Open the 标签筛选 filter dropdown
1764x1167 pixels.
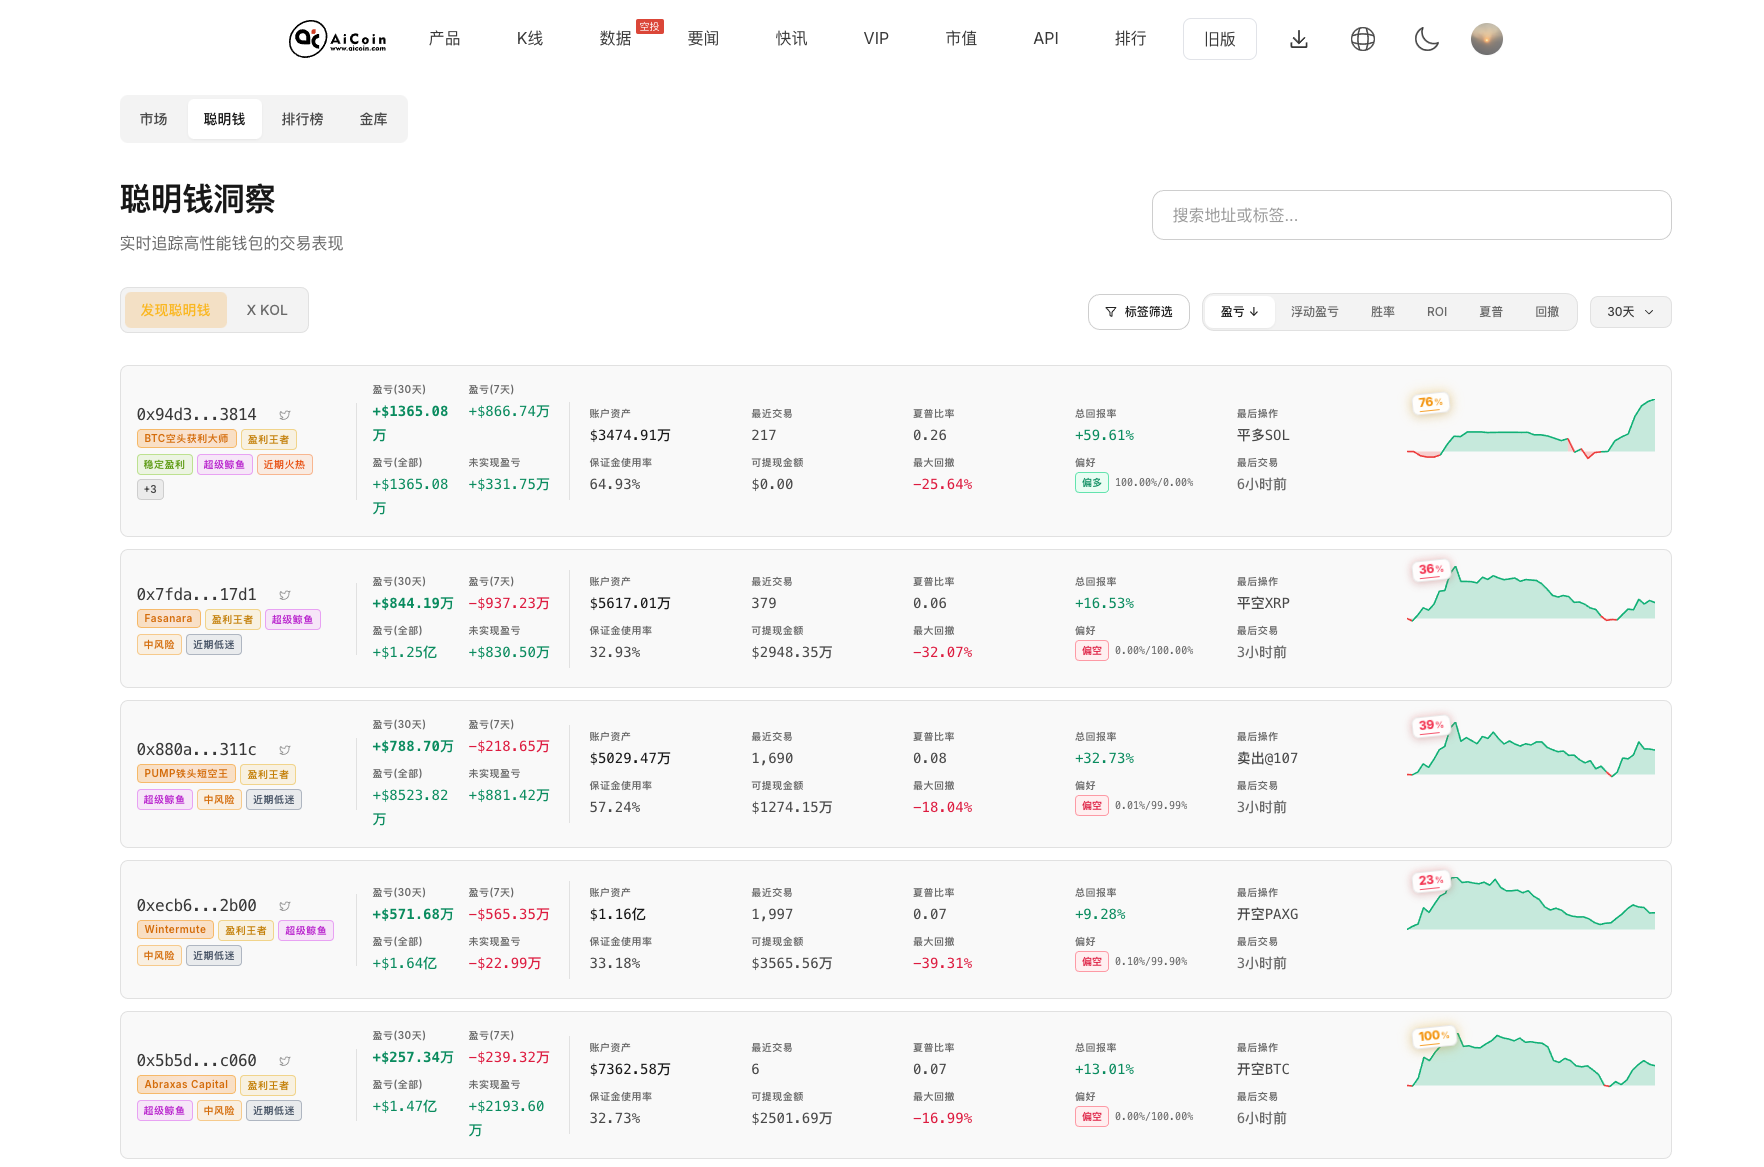pyautogui.click(x=1138, y=312)
